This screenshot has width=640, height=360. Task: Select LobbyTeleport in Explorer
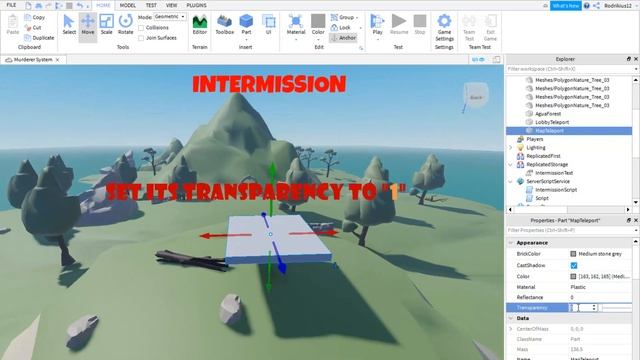click(552, 122)
